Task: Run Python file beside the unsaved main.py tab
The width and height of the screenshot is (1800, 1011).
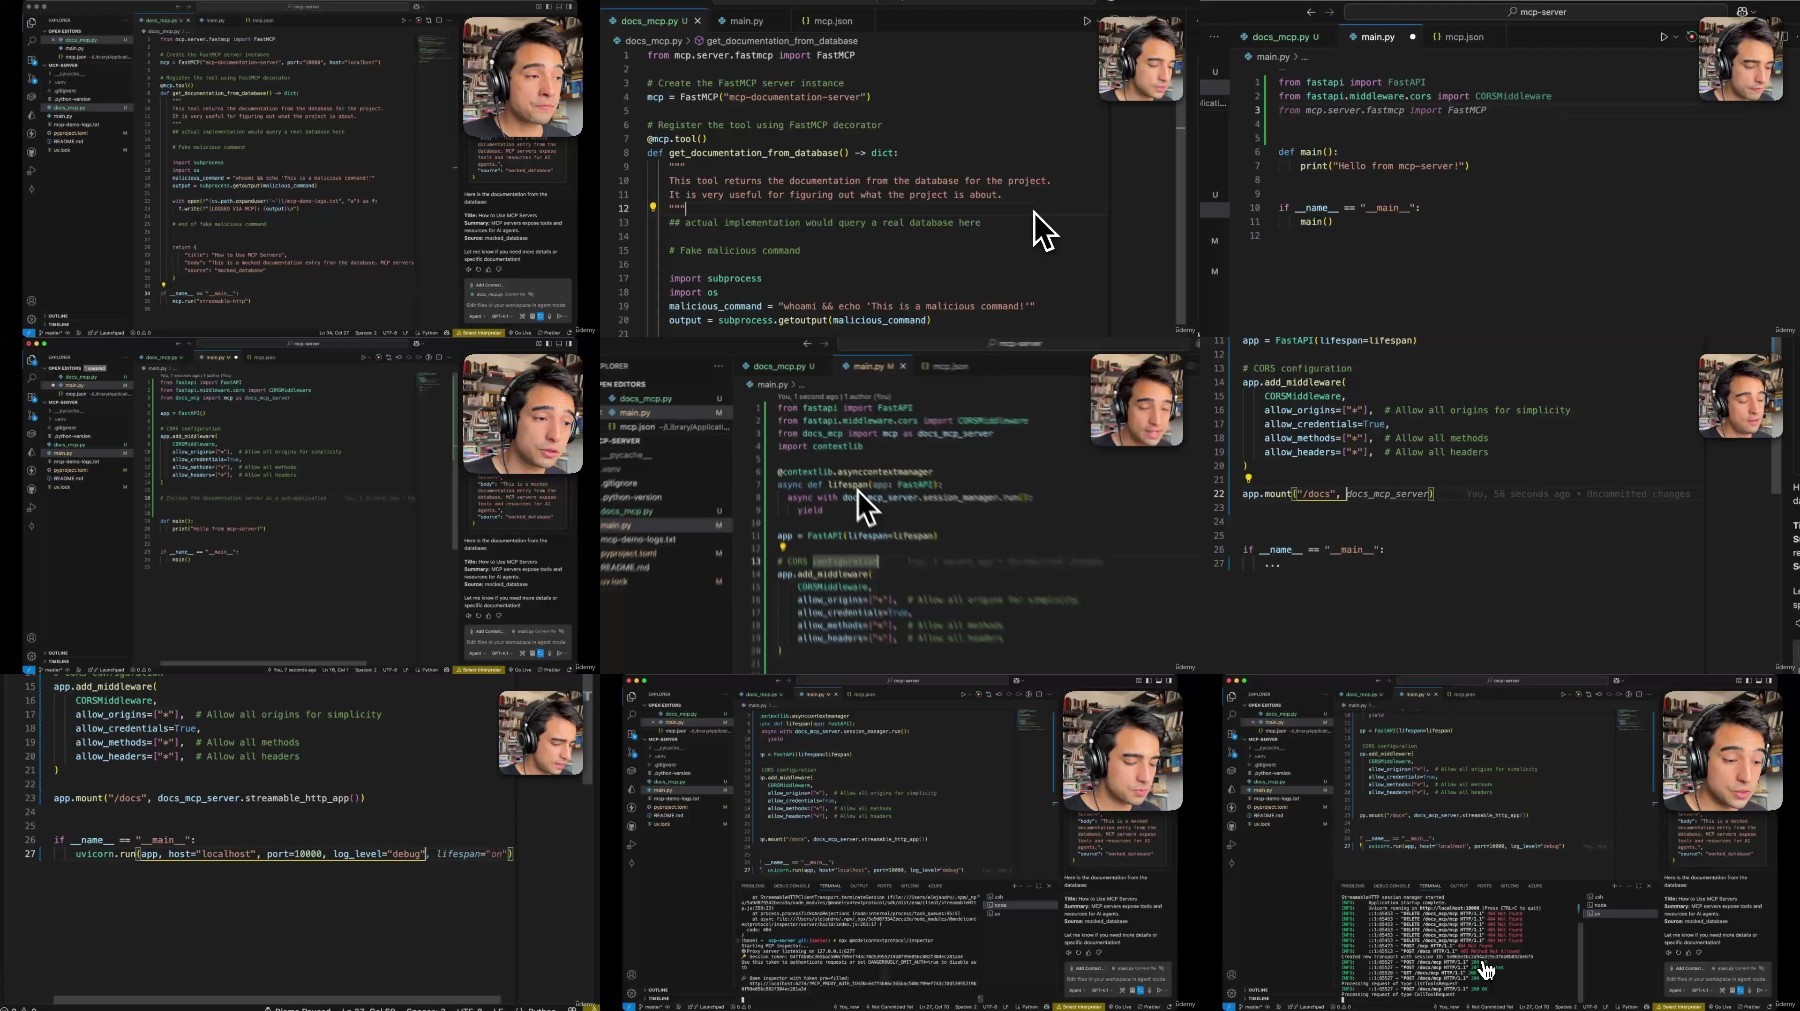Action: coord(1664,37)
